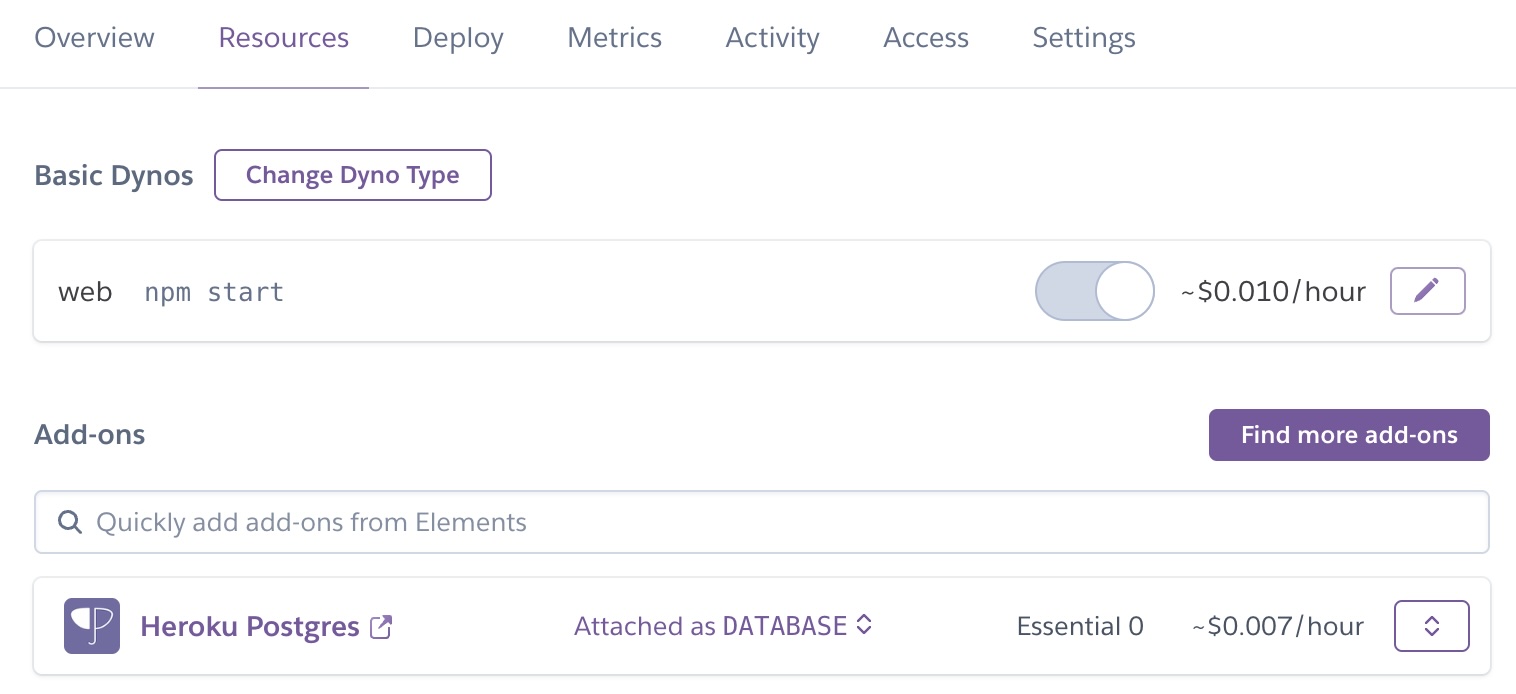The width and height of the screenshot is (1516, 694).
Task: View the Access tab
Action: click(x=926, y=38)
